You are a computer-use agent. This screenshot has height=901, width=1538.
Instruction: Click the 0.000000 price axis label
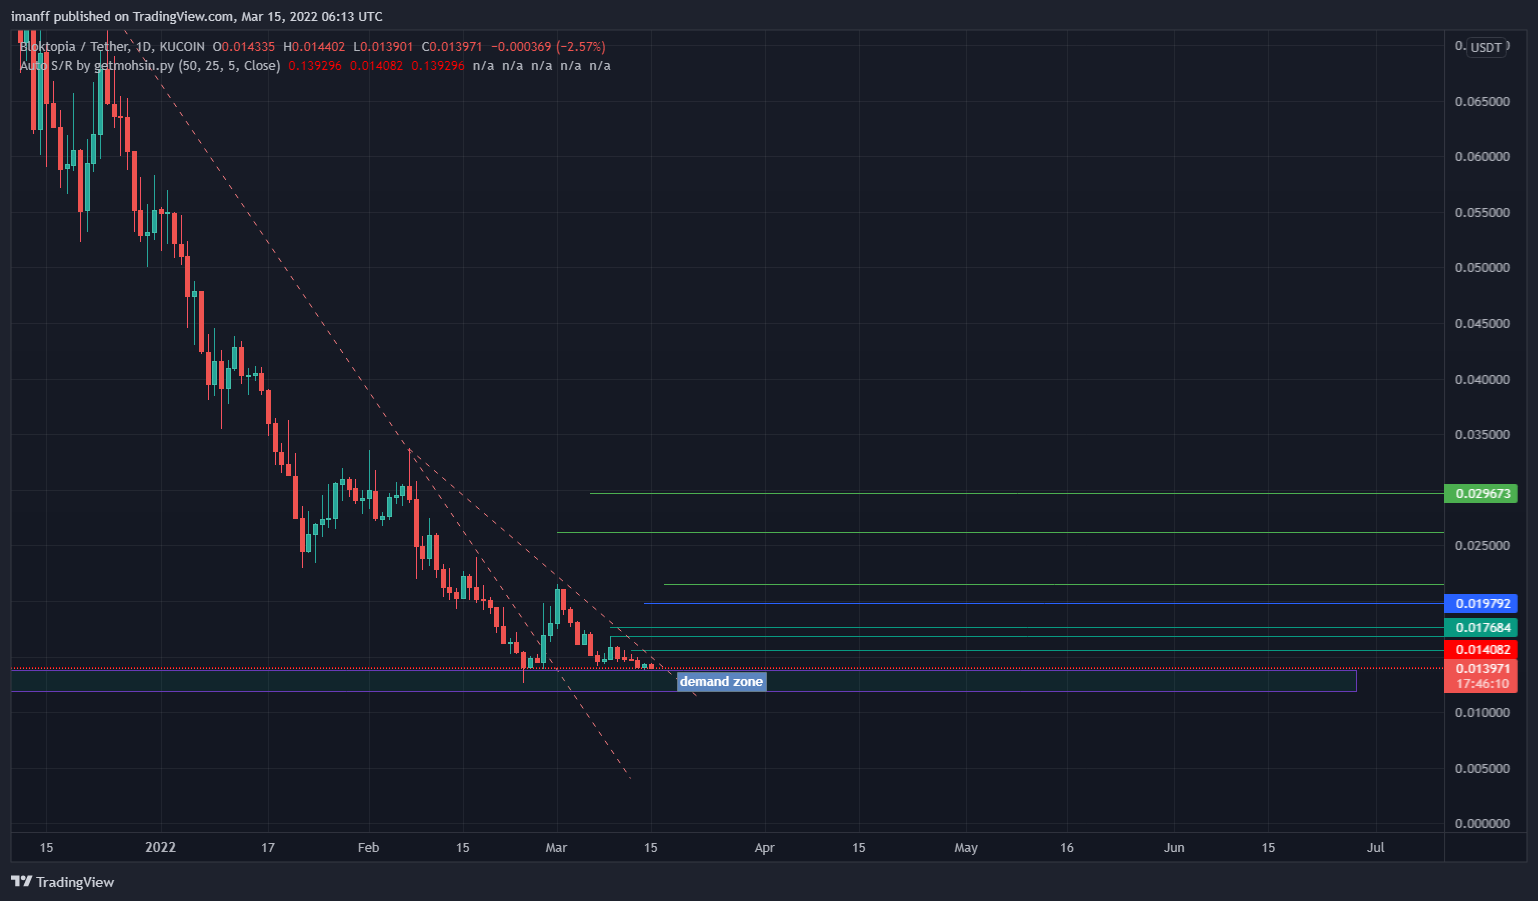click(x=1482, y=824)
